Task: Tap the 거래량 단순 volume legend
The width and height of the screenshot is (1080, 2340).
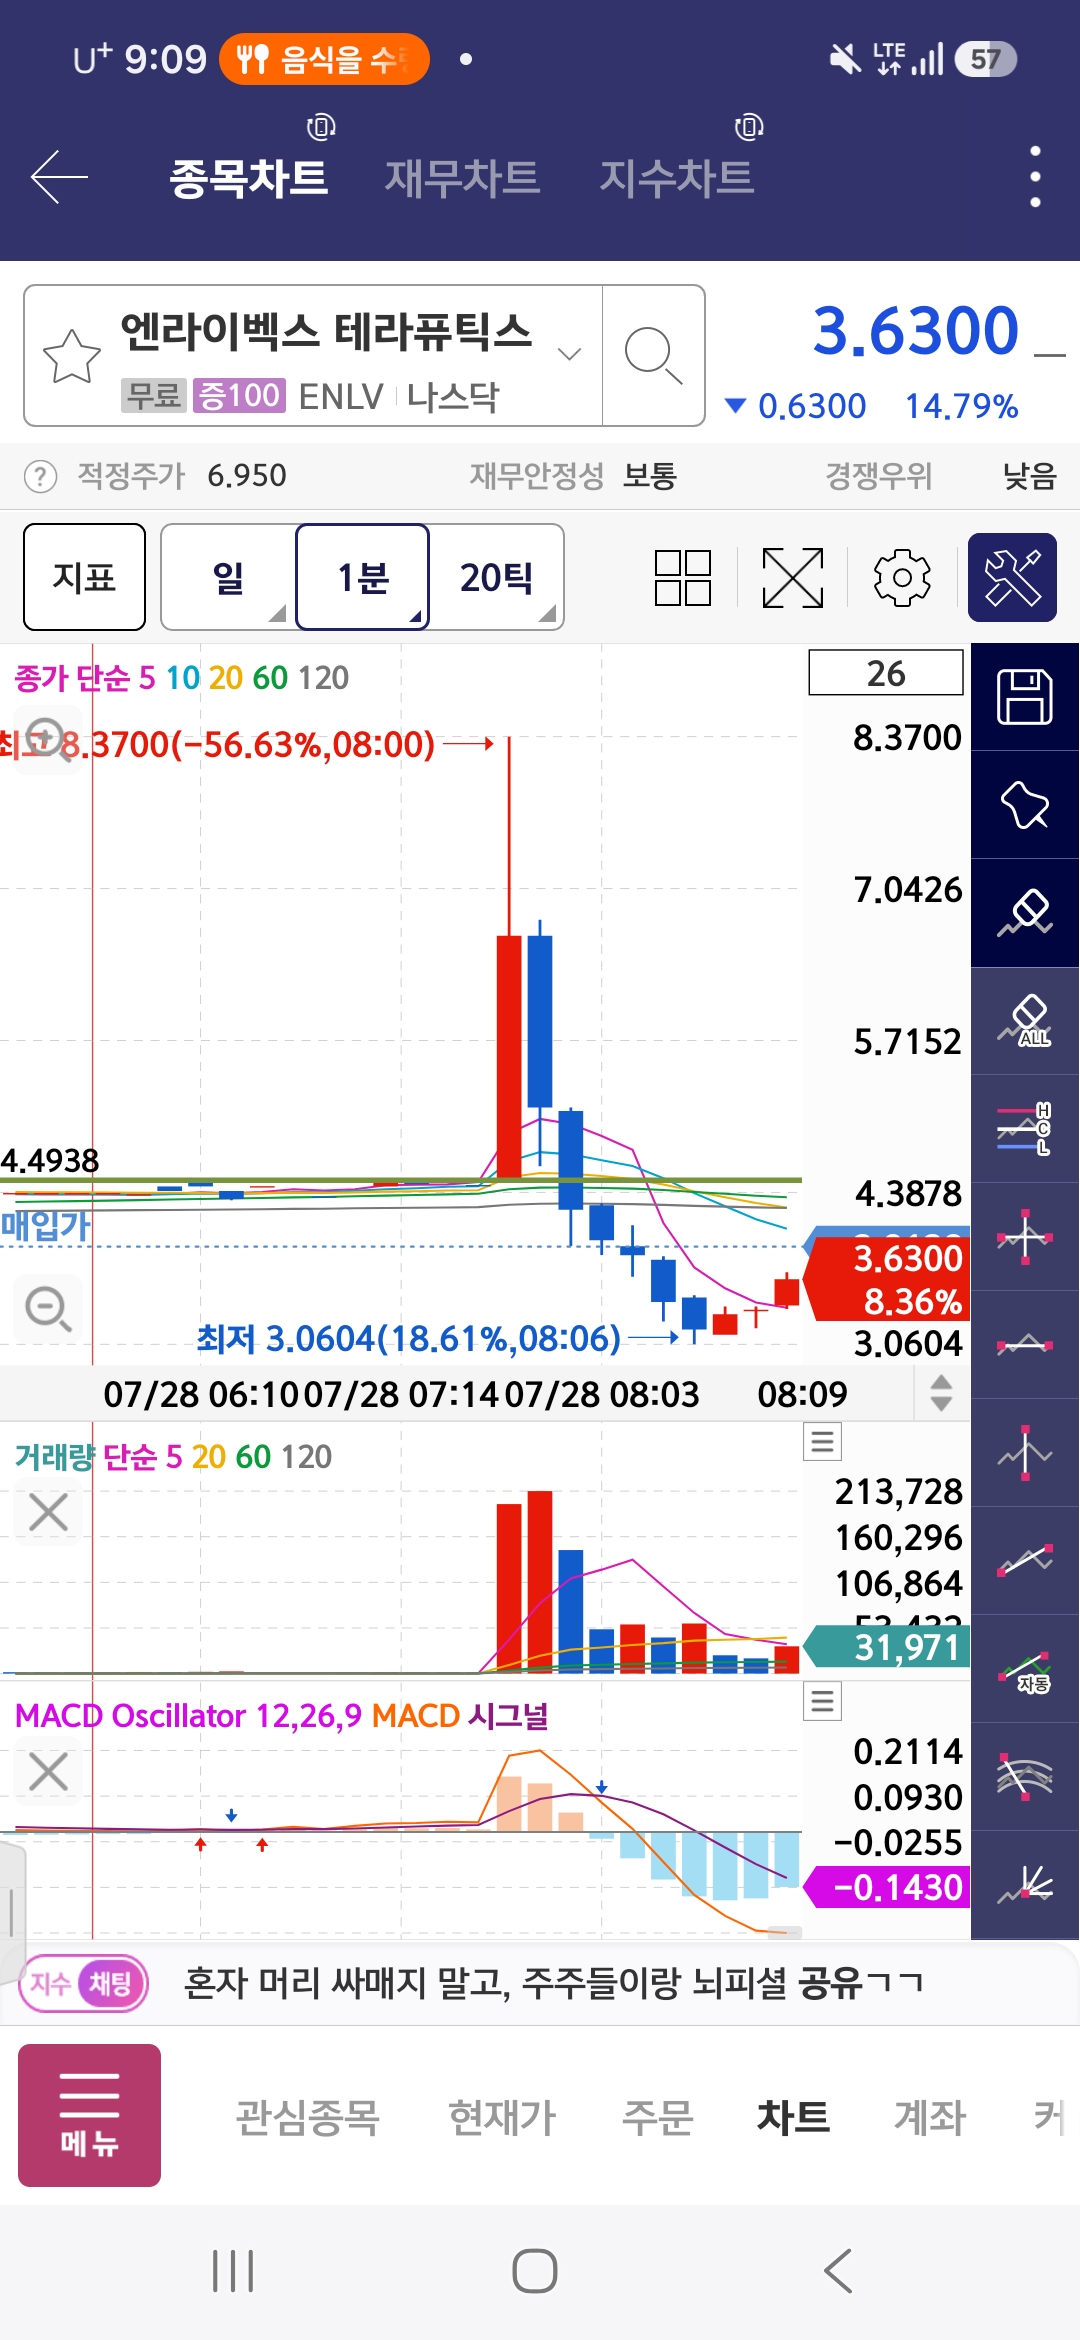Action: [172, 1457]
